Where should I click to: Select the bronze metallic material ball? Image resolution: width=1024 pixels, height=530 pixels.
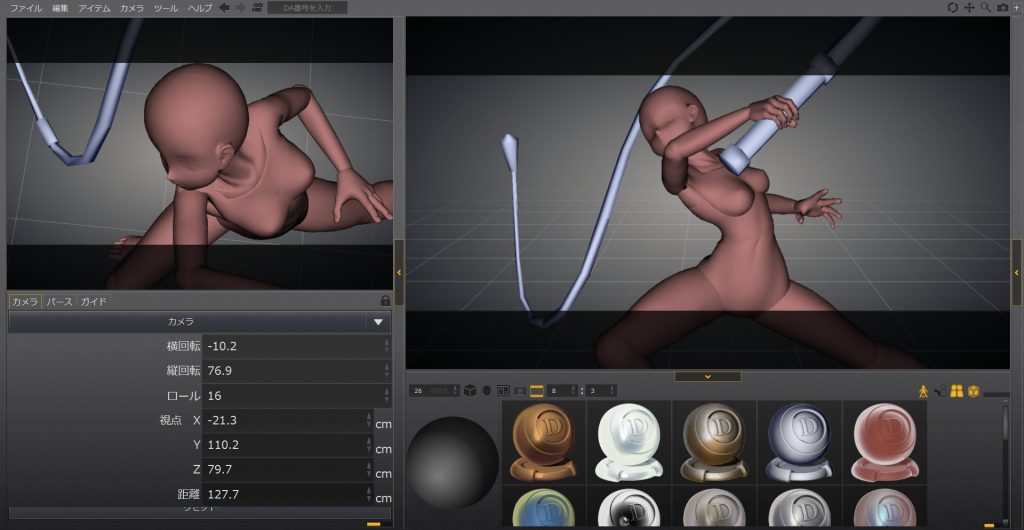[x=714, y=442]
